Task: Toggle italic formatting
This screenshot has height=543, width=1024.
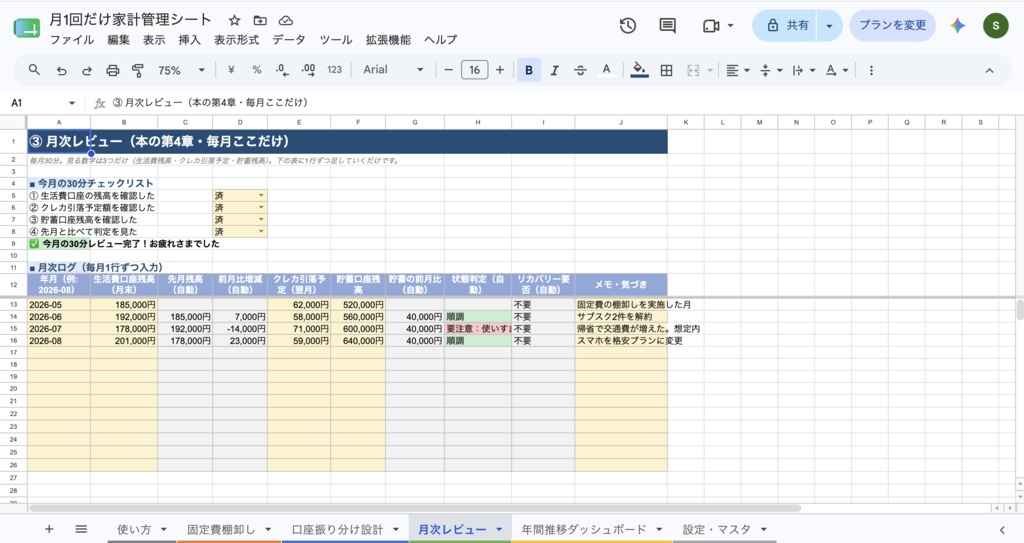Action: tap(554, 70)
